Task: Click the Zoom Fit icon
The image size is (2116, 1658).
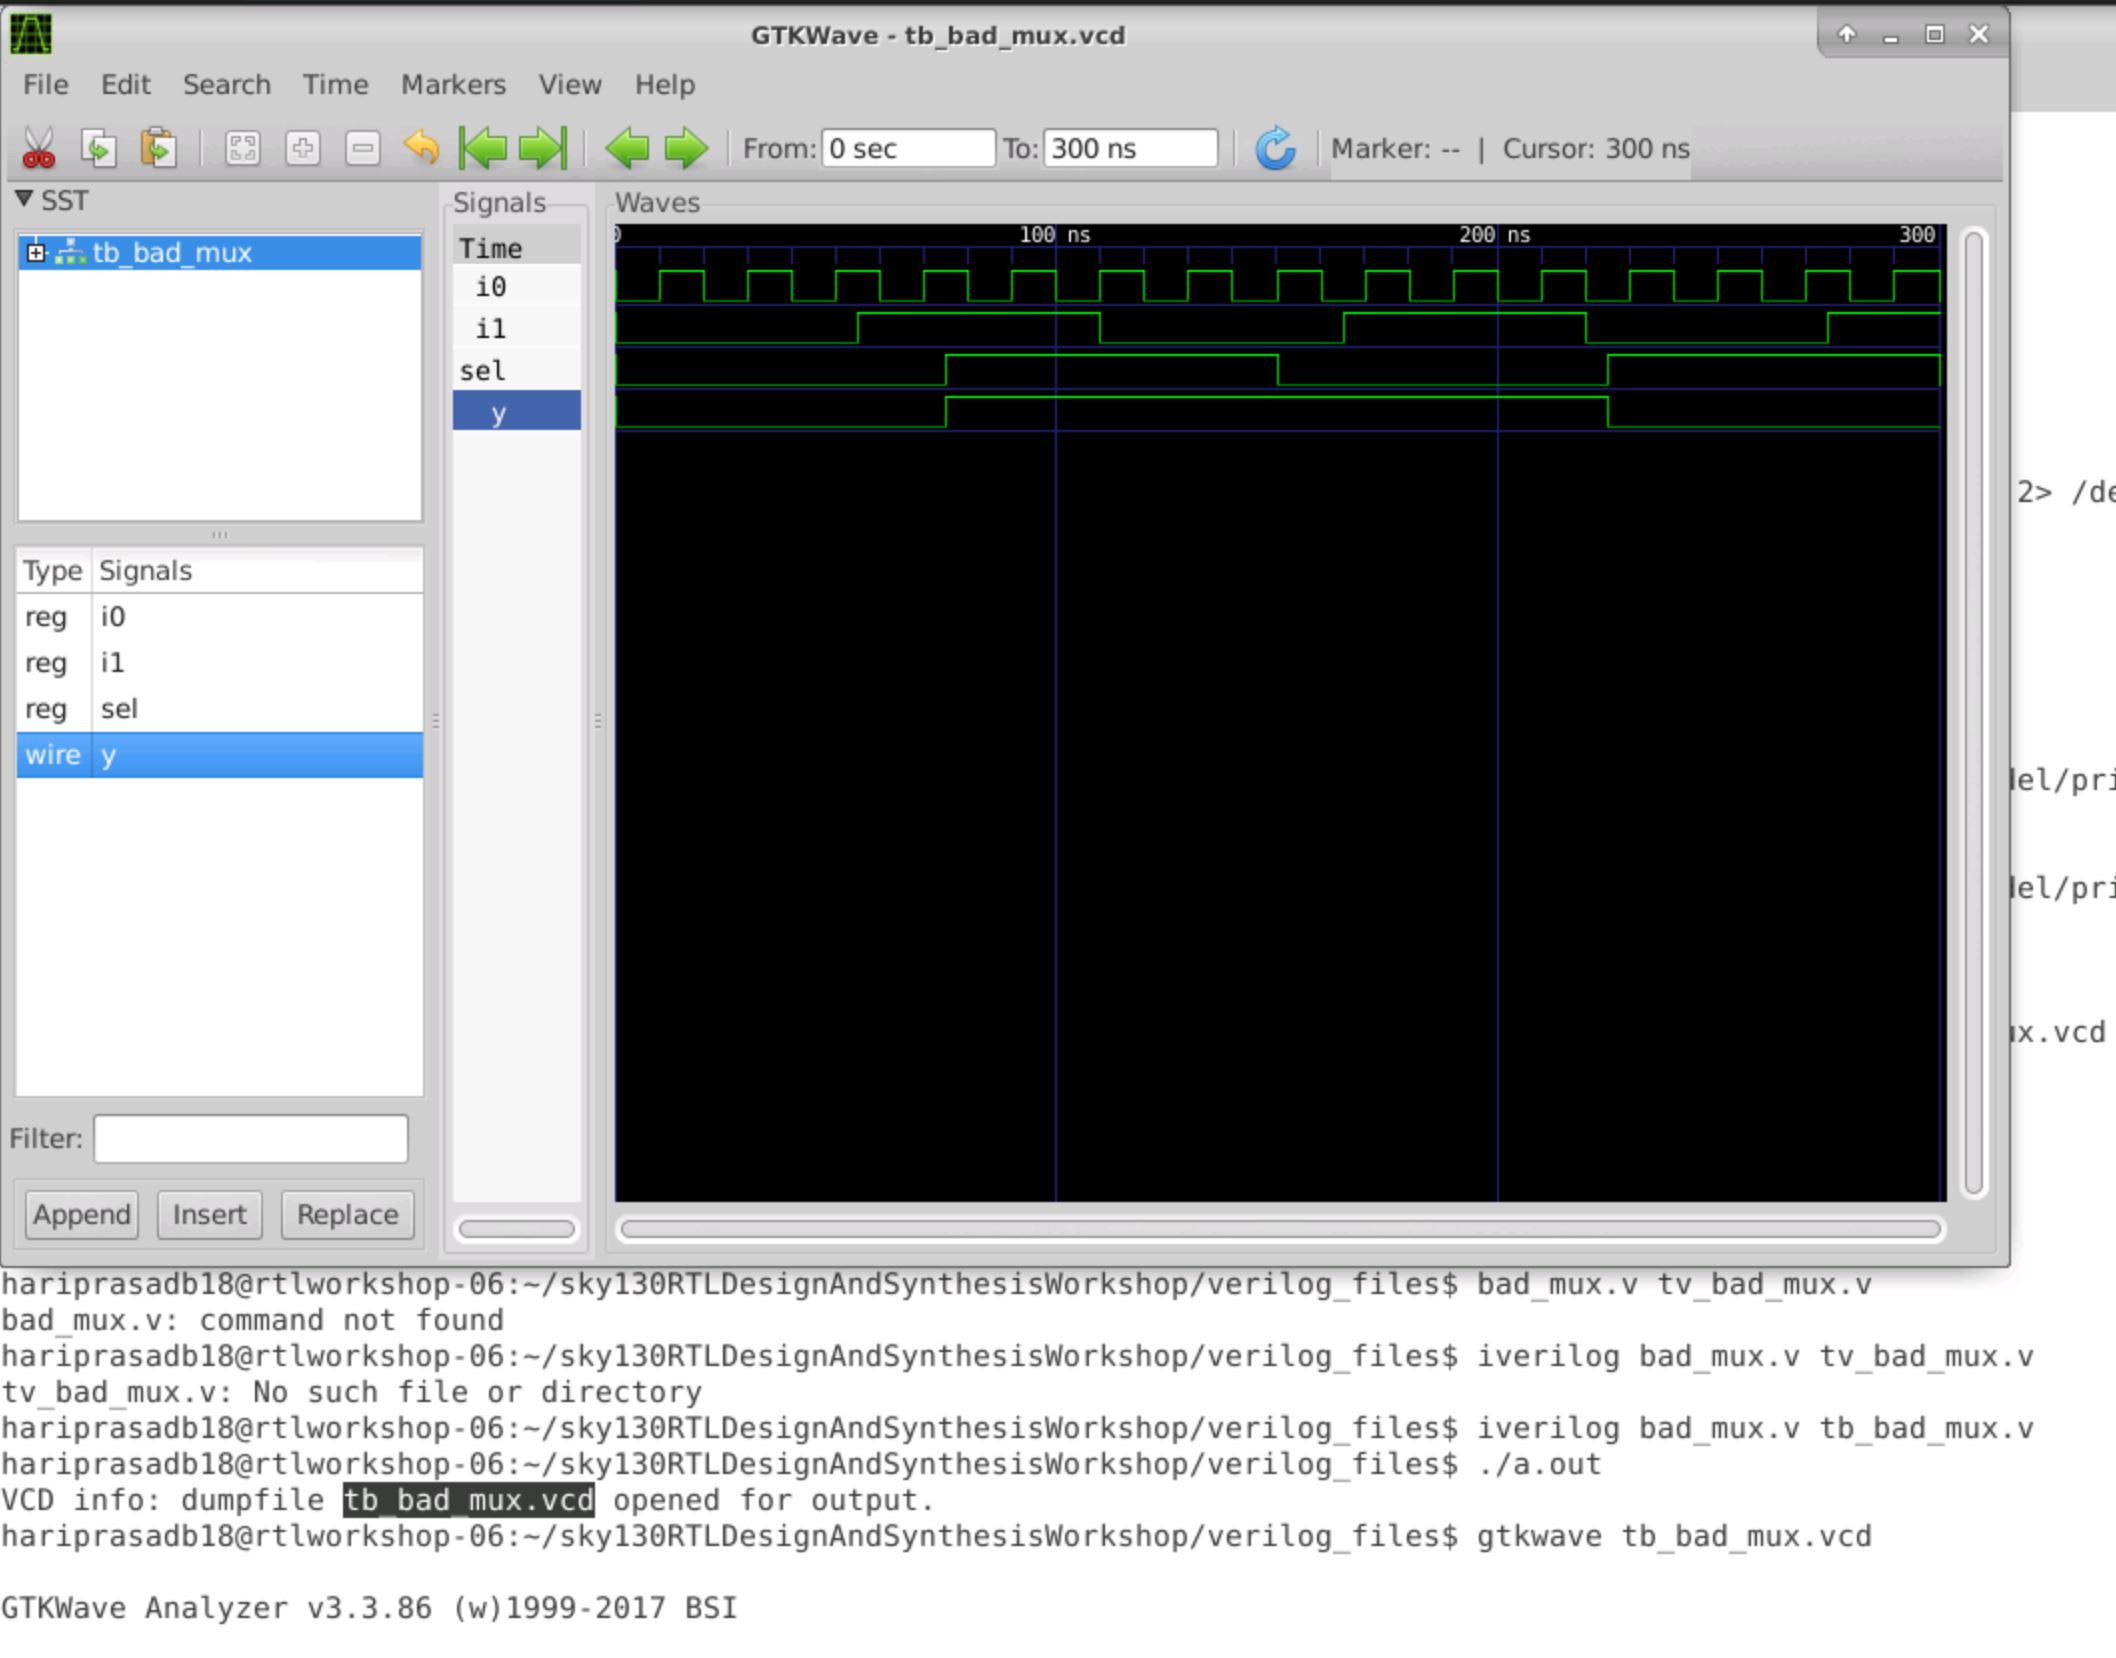Action: tap(240, 148)
